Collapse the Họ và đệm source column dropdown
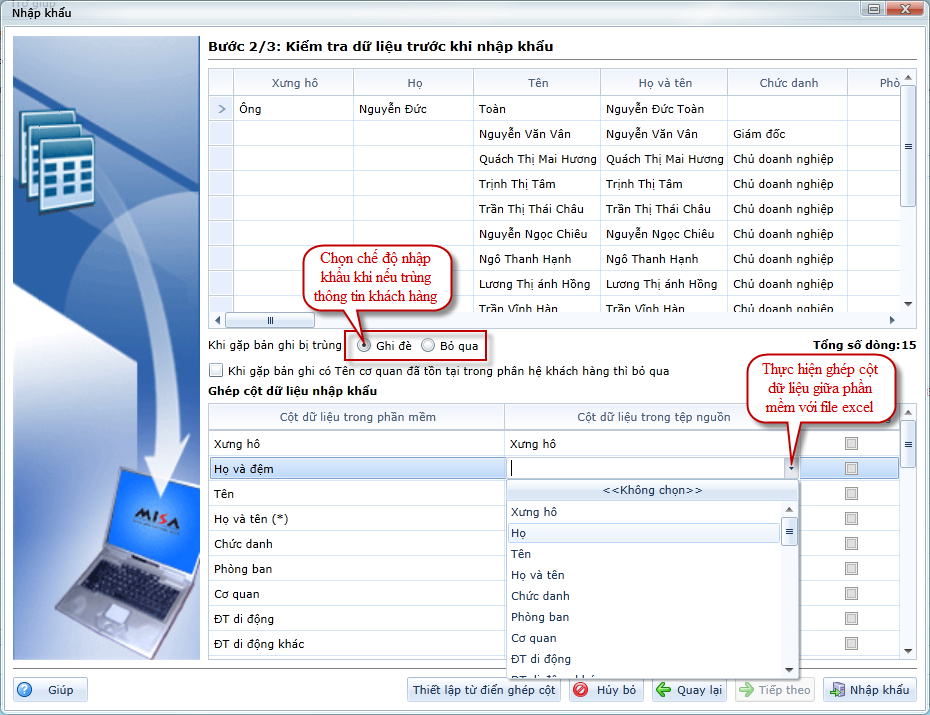930x715 pixels. point(790,468)
